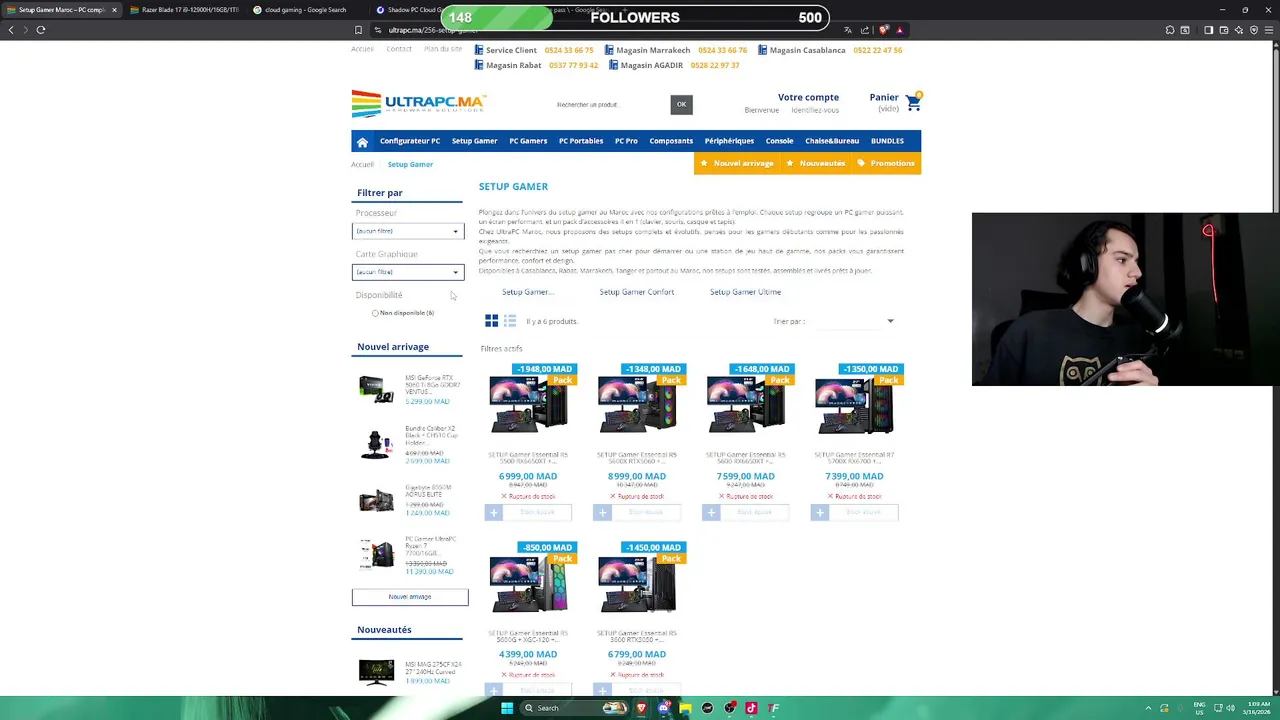The image size is (1280, 720).
Task: Click the plus icon under the 6 999,00 MAD setup
Action: (493, 512)
